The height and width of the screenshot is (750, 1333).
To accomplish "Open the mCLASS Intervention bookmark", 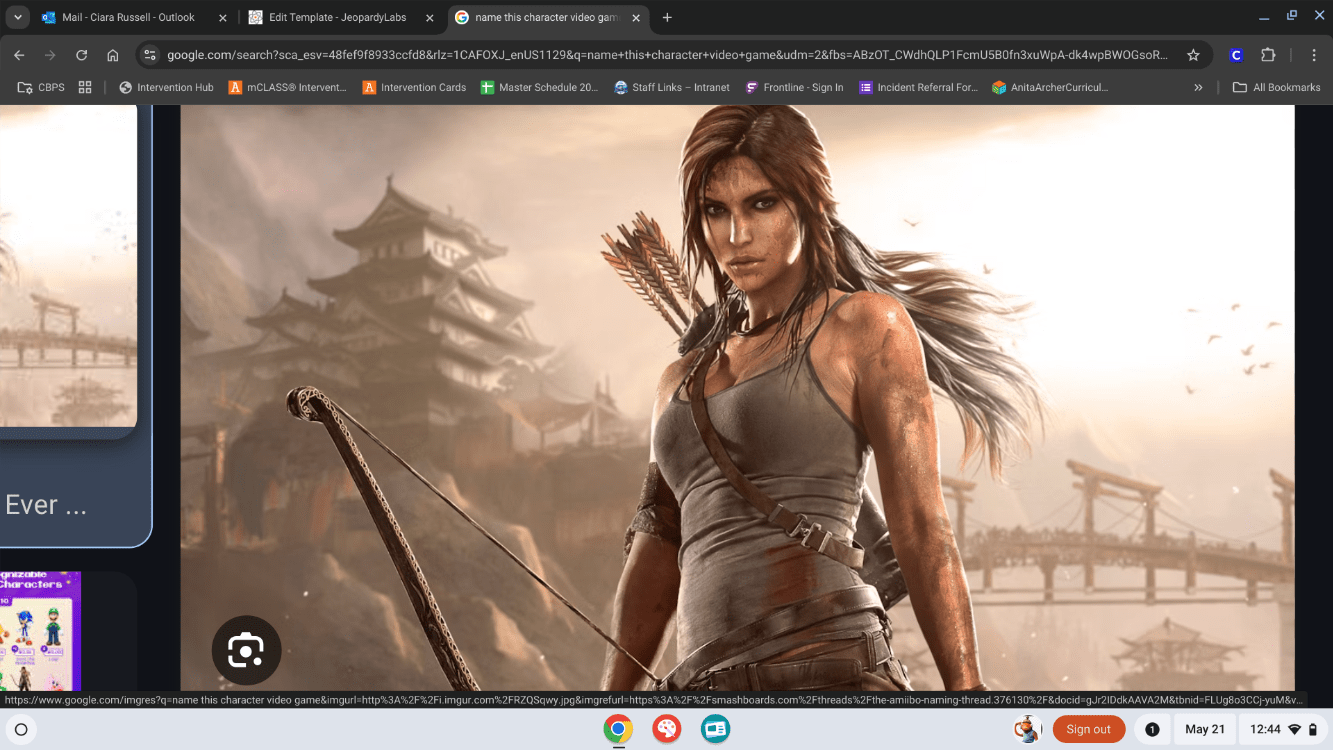I will [288, 87].
